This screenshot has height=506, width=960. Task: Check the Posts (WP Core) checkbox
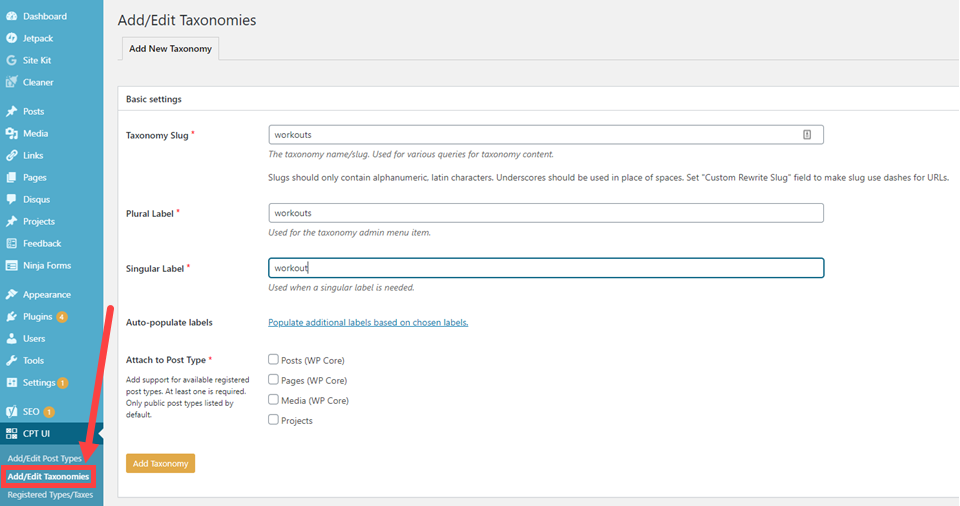point(273,360)
